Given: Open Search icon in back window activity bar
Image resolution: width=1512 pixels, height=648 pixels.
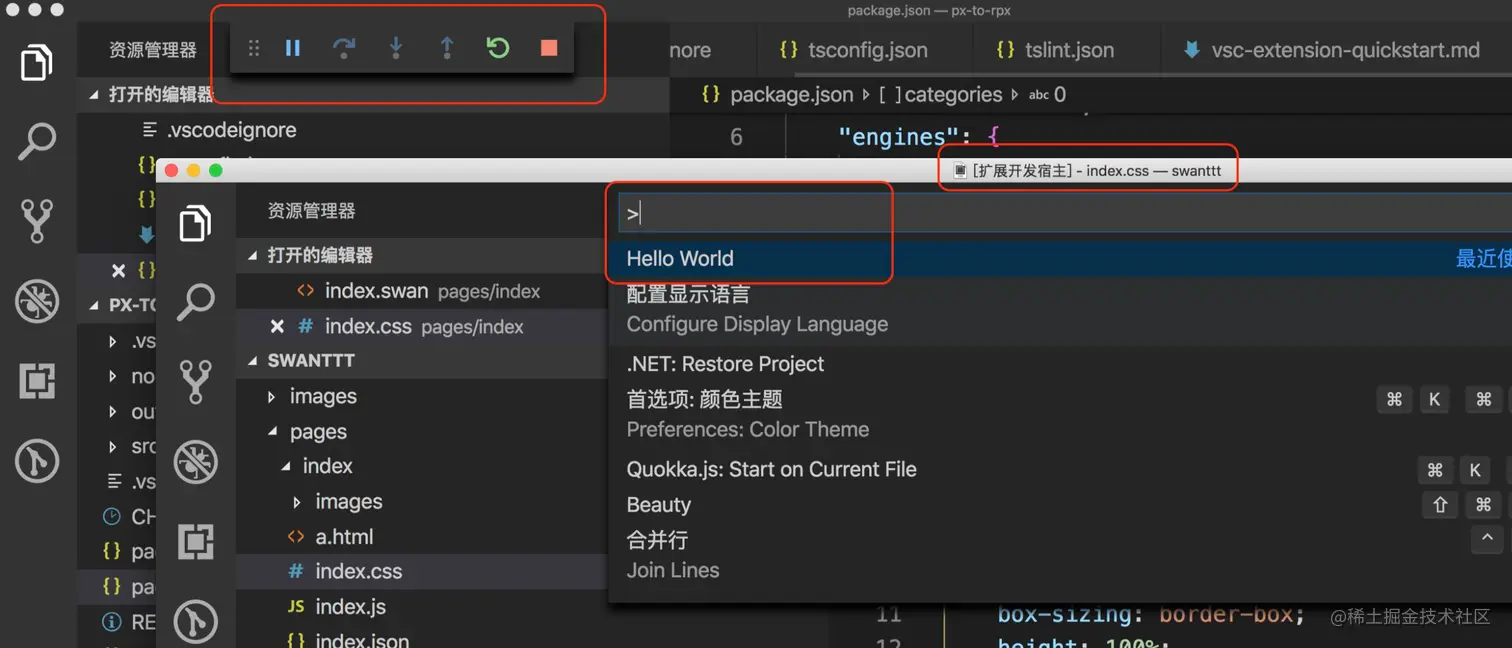Looking at the screenshot, I should pyautogui.click(x=36, y=142).
